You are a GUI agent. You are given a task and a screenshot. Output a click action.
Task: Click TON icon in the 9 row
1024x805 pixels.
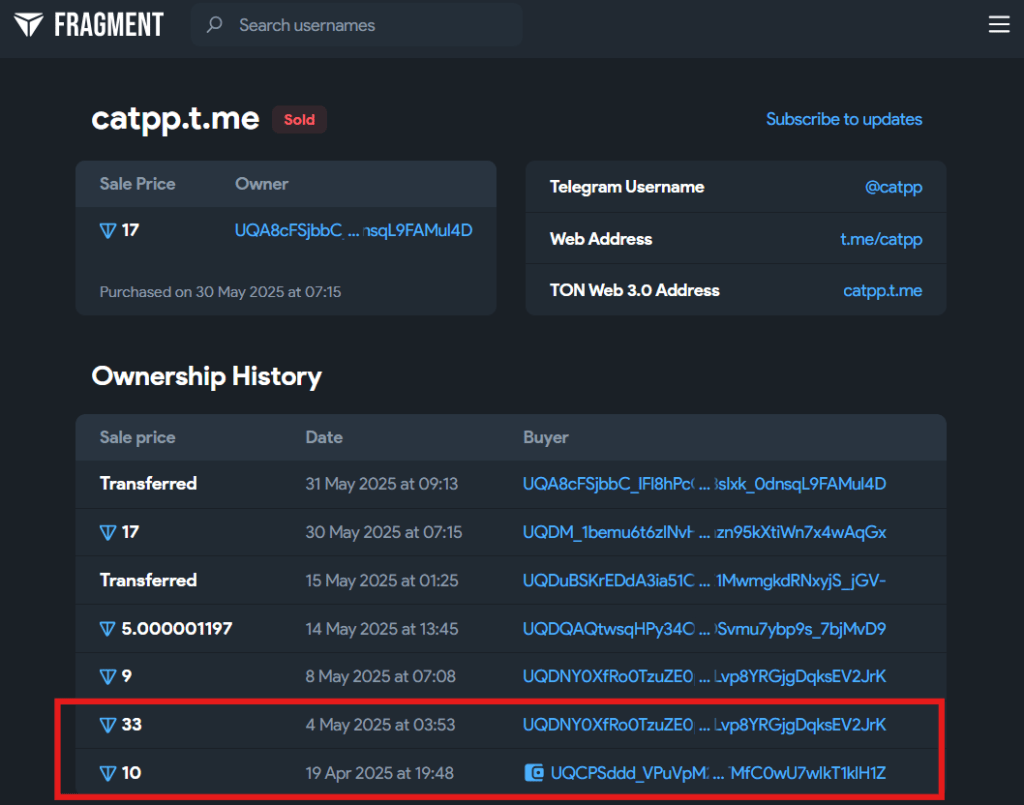[x=108, y=677]
